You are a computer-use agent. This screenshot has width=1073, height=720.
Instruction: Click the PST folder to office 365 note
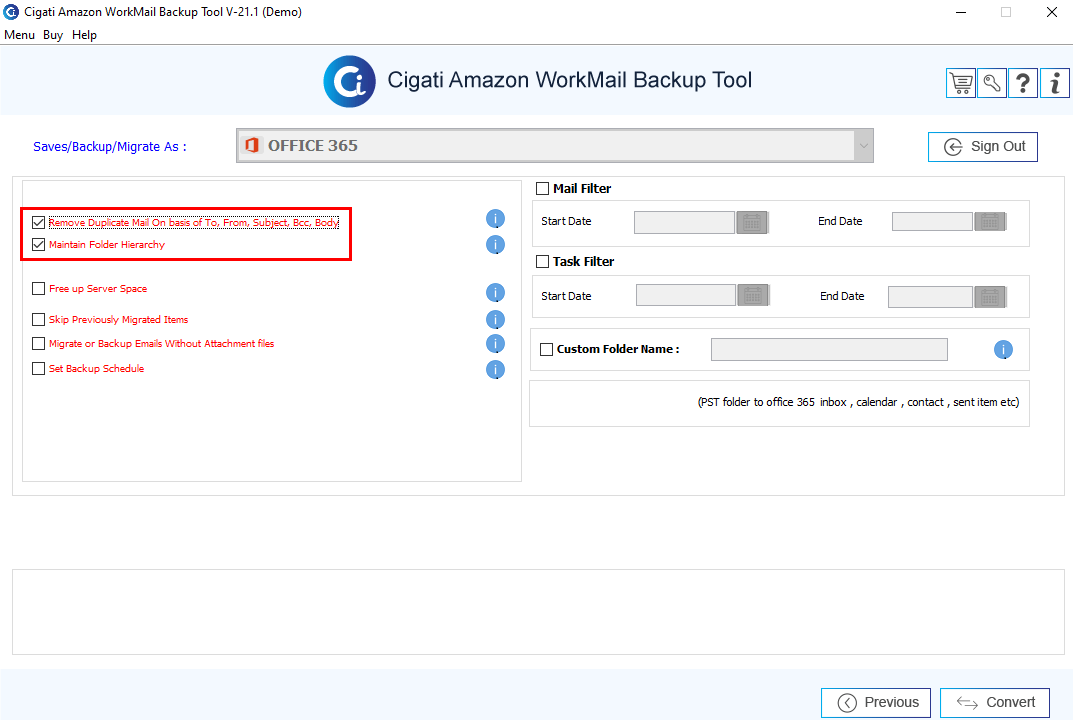click(858, 402)
